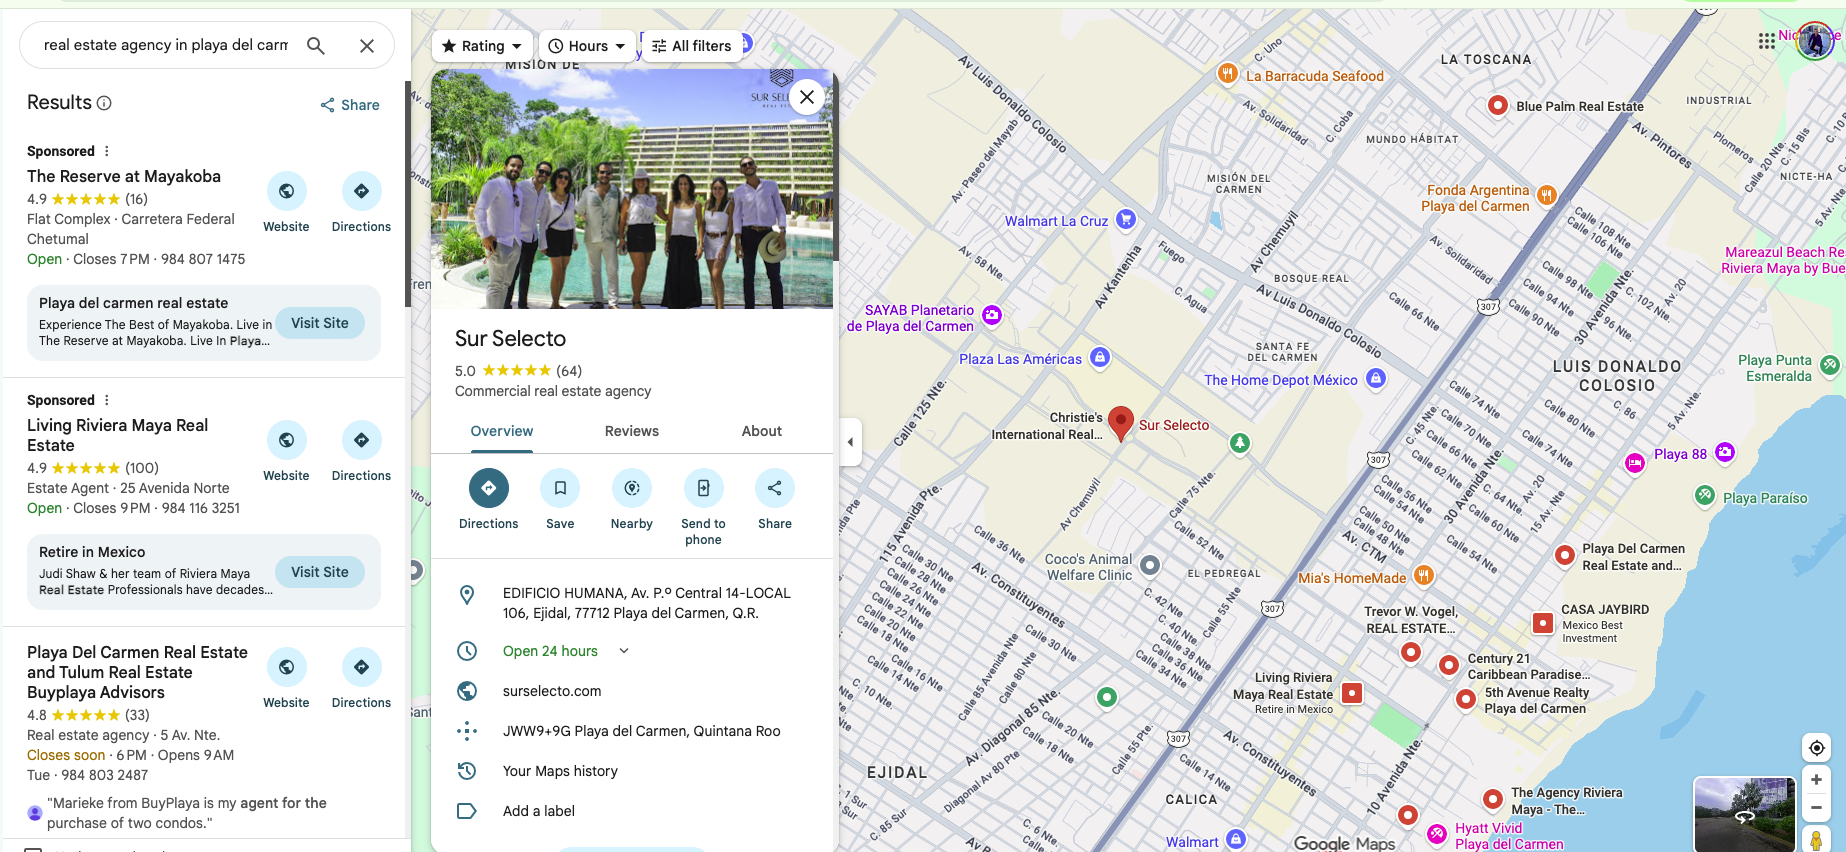
Task: Zoom out on the map
Action: 1817,808
